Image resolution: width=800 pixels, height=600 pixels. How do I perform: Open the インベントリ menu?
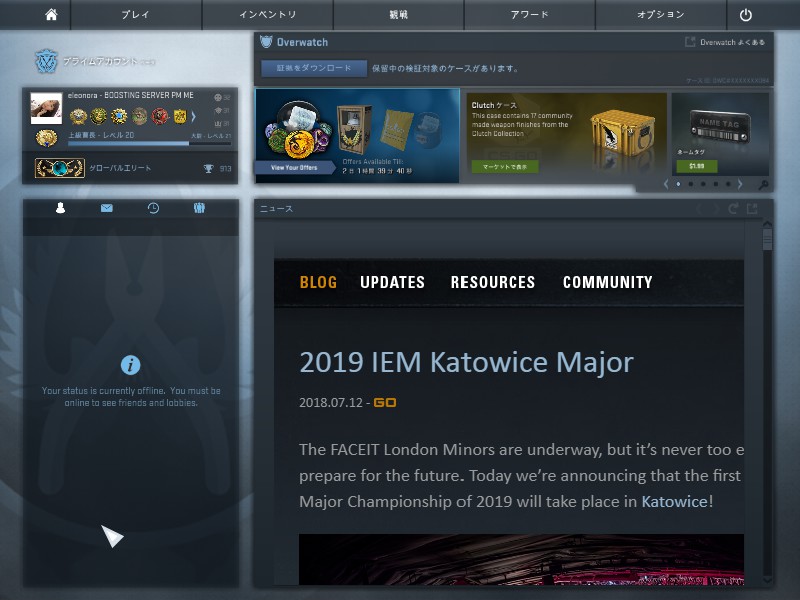pyautogui.click(x=268, y=14)
